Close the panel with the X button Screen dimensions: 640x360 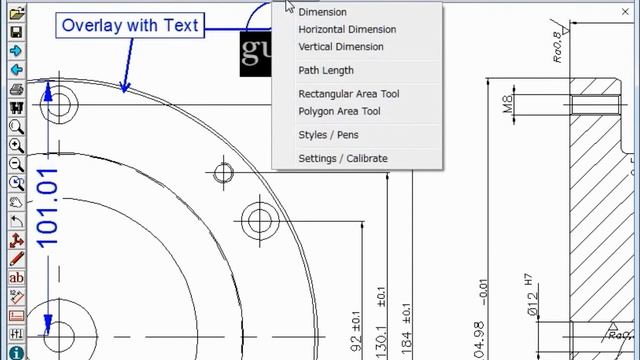click(625, 12)
